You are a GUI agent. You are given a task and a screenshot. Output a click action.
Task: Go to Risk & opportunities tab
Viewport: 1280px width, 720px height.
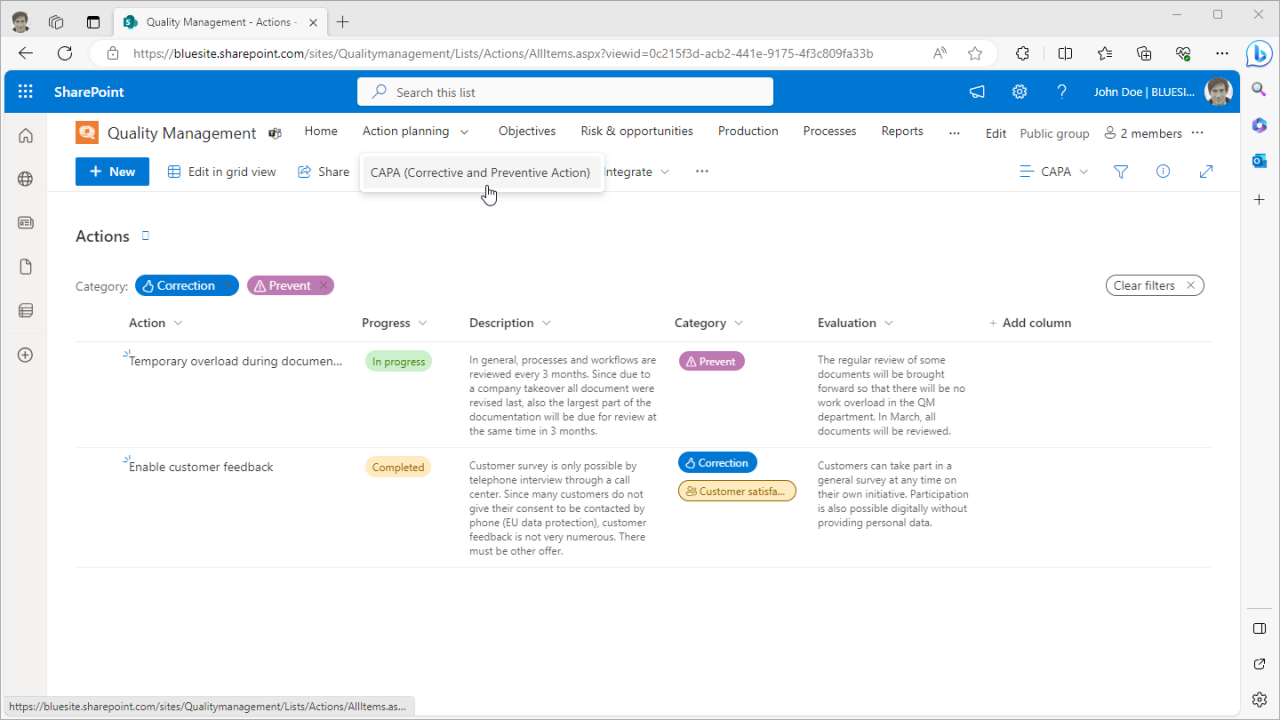(x=636, y=132)
